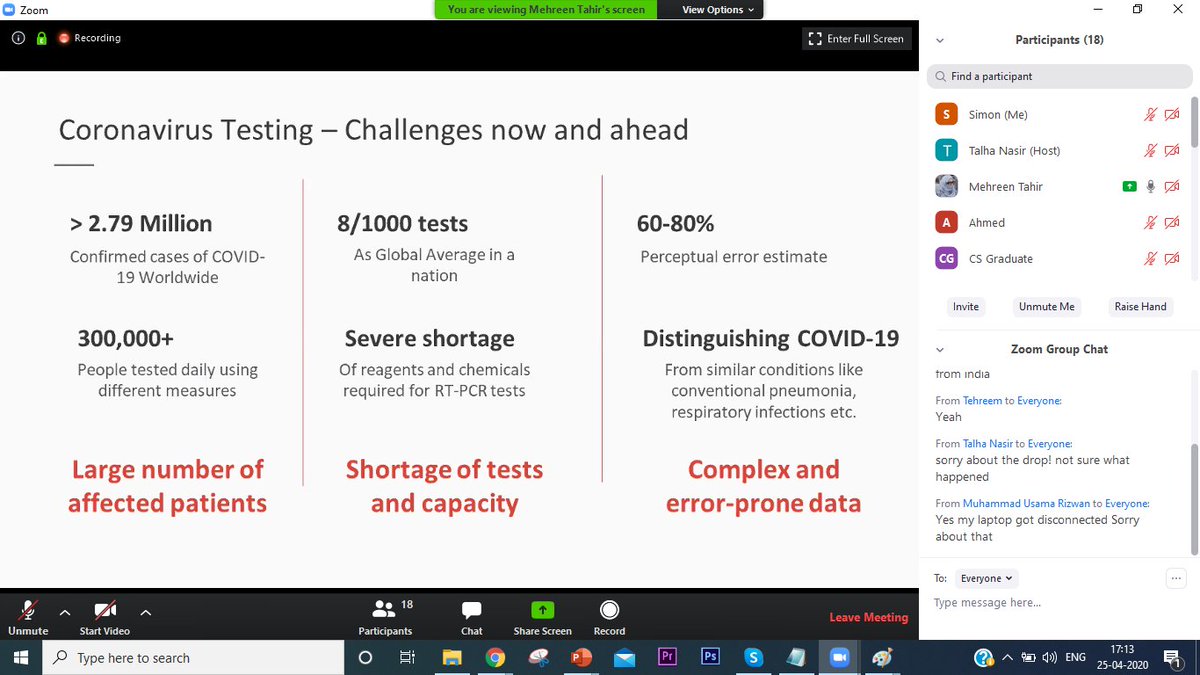Open Skype from taskbar
Screen dimensions: 1200x675
754,657
